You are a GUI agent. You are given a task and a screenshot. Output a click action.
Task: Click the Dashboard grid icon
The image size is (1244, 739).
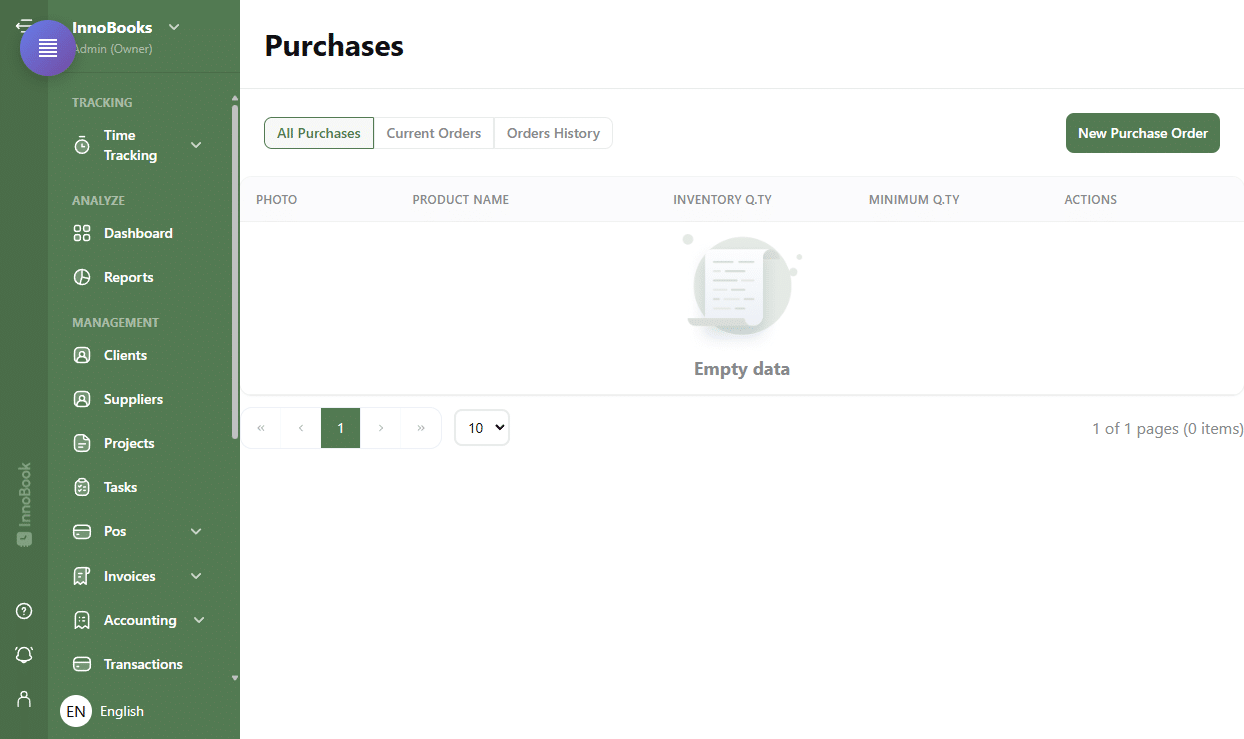82,233
